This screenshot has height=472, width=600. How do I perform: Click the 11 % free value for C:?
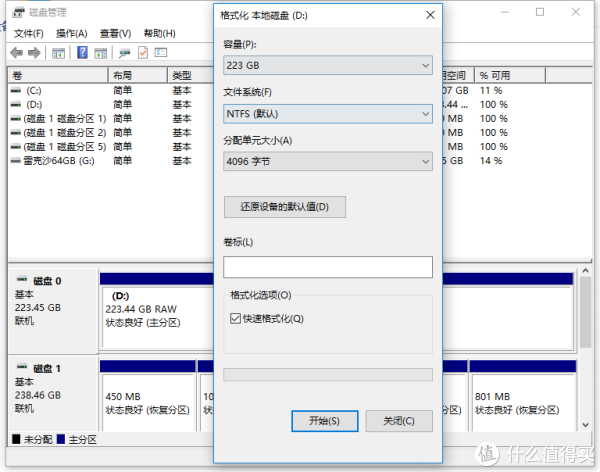pyautogui.click(x=491, y=91)
